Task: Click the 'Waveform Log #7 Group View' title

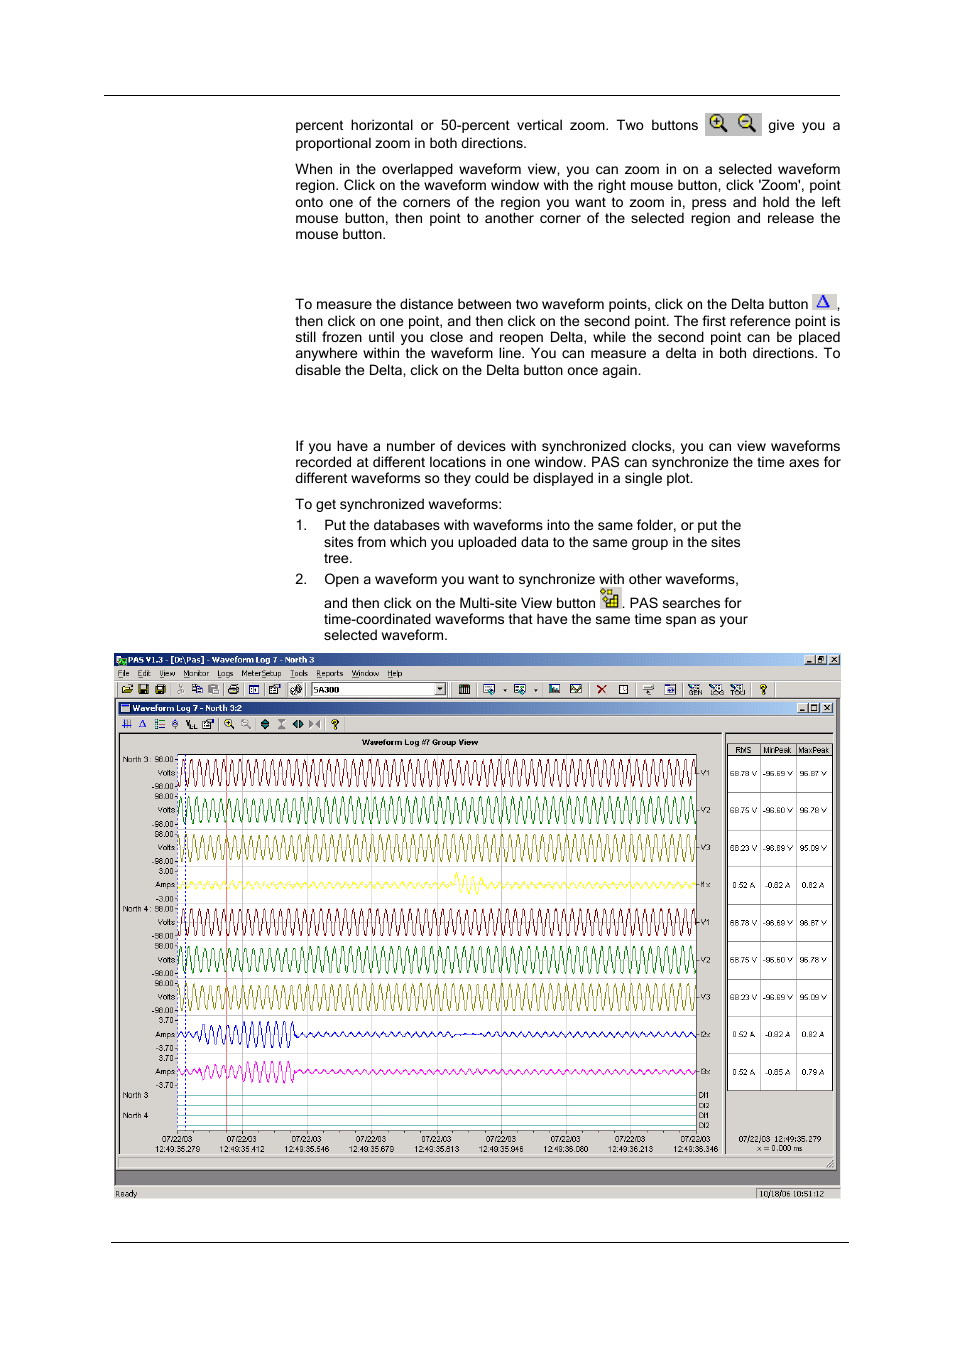Action: 420,742
